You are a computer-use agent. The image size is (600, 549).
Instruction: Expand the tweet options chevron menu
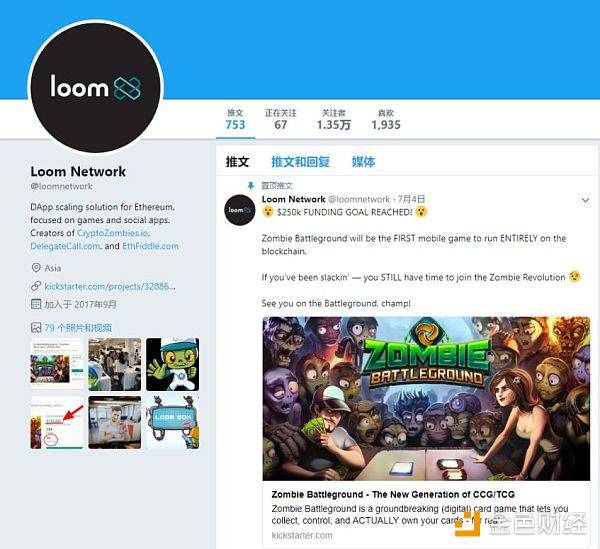coord(585,200)
